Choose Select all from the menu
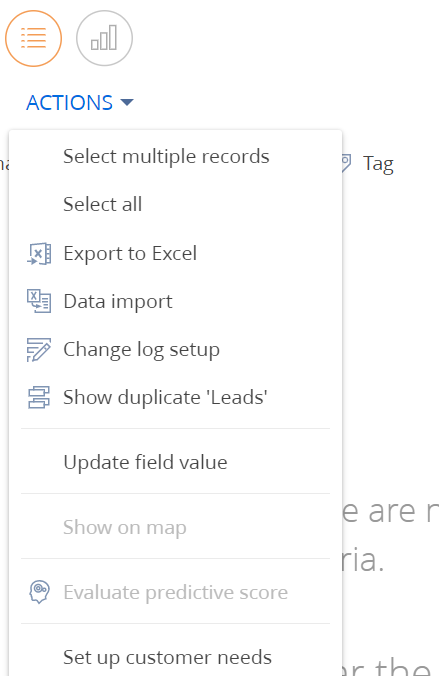439x676 pixels. (176, 204)
